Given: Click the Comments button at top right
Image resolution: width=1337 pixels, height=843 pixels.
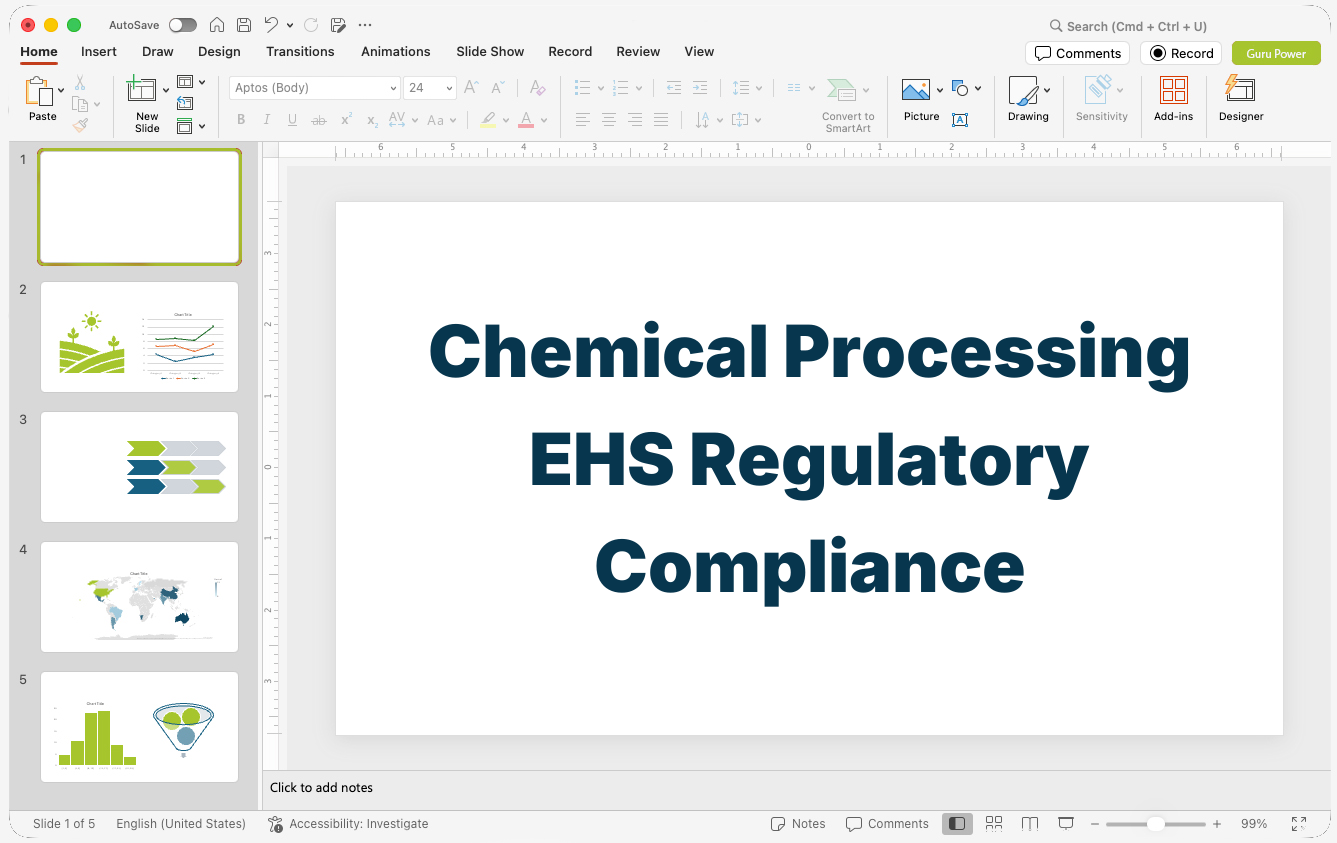Looking at the screenshot, I should point(1077,53).
